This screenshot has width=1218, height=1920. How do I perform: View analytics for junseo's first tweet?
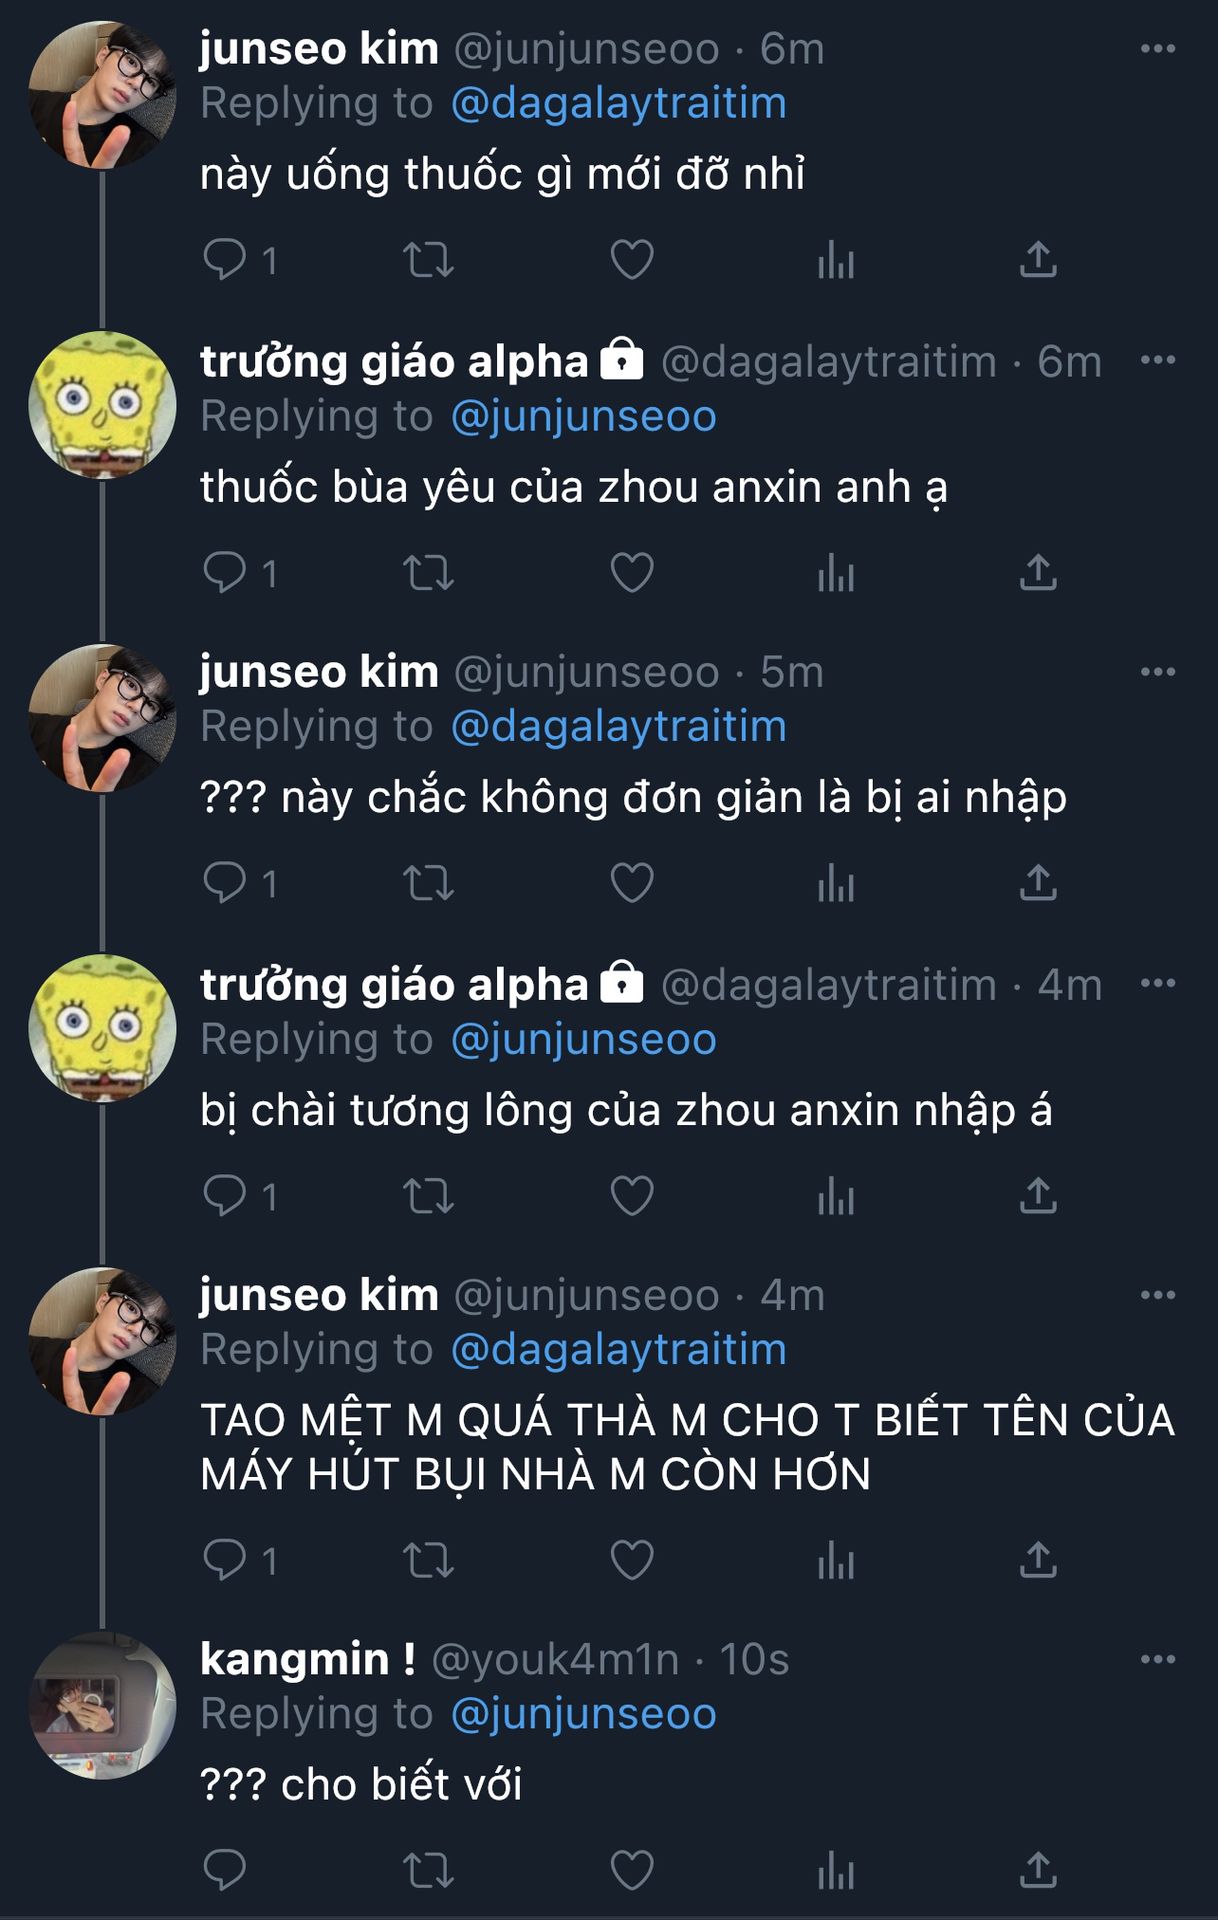point(835,262)
